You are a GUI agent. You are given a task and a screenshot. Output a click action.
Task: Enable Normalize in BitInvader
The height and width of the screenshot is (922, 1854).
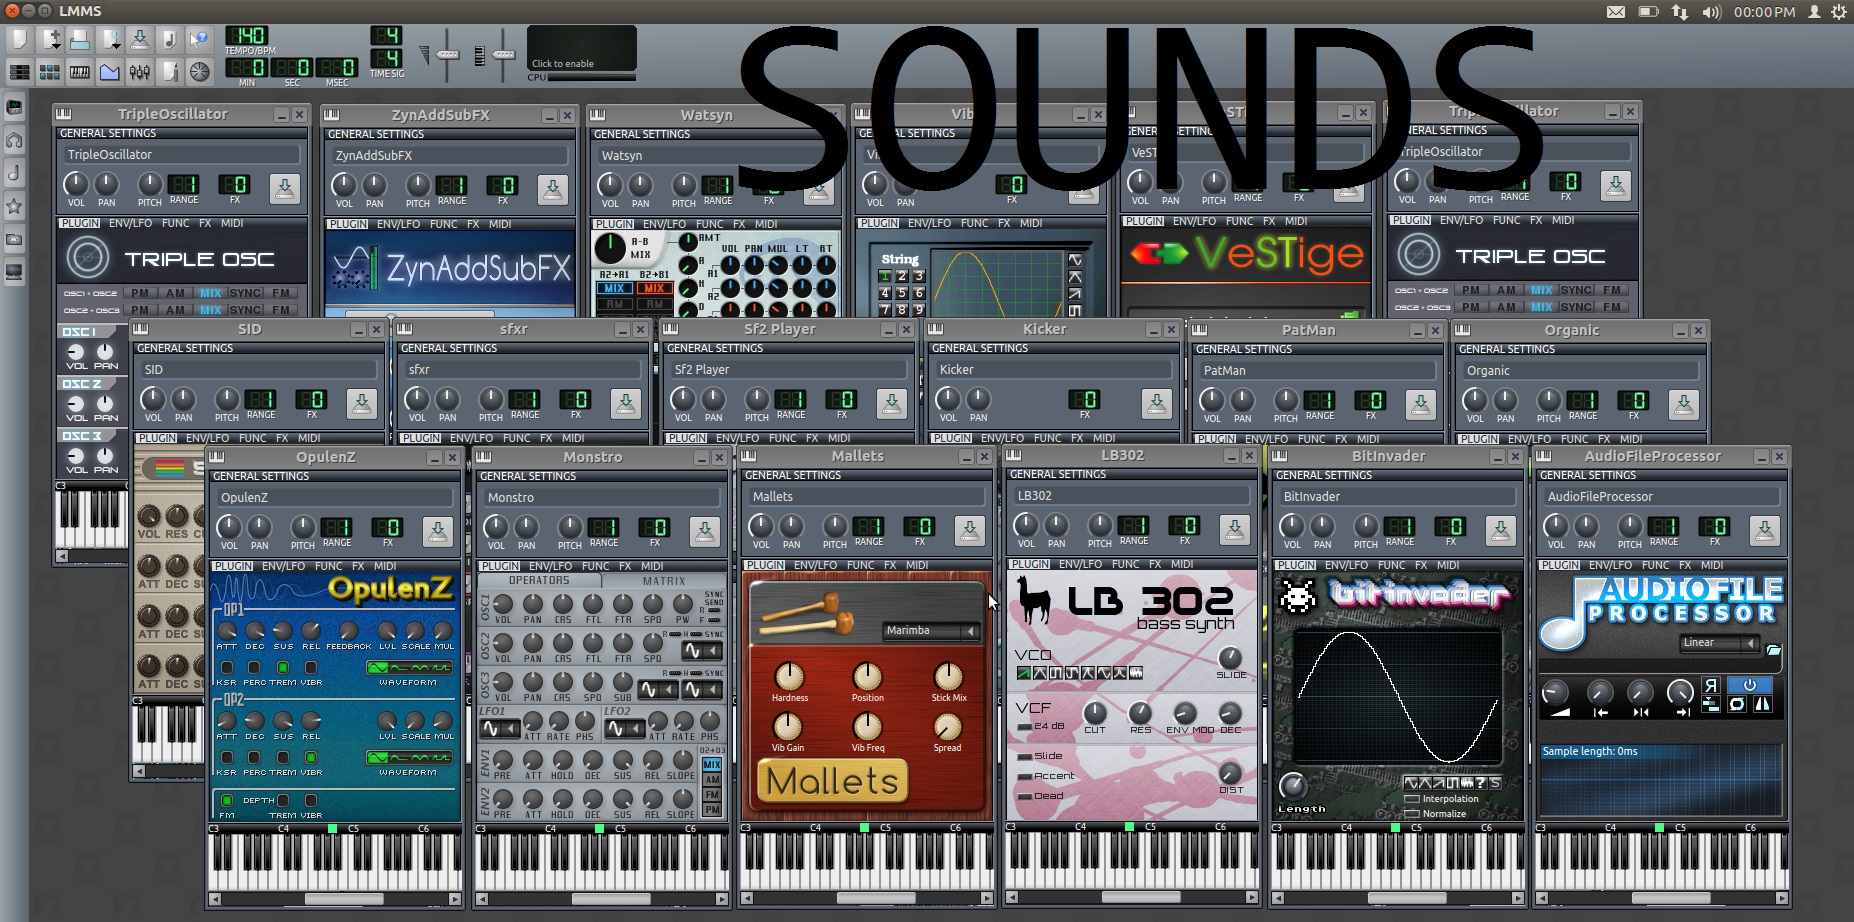tap(1412, 814)
